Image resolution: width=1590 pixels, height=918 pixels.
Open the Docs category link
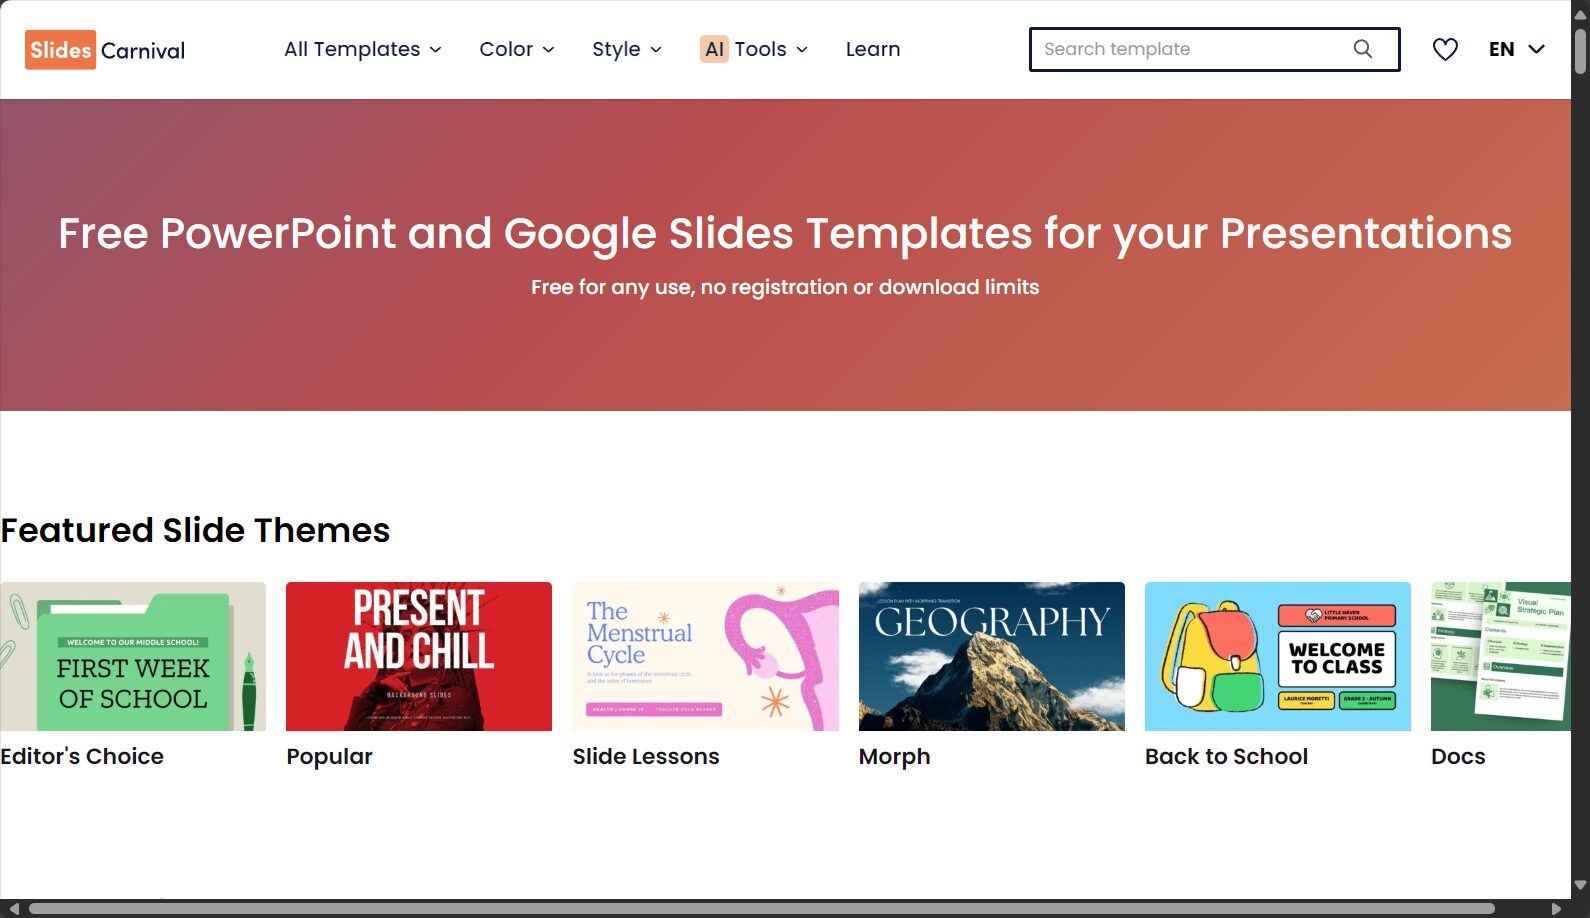(1458, 756)
